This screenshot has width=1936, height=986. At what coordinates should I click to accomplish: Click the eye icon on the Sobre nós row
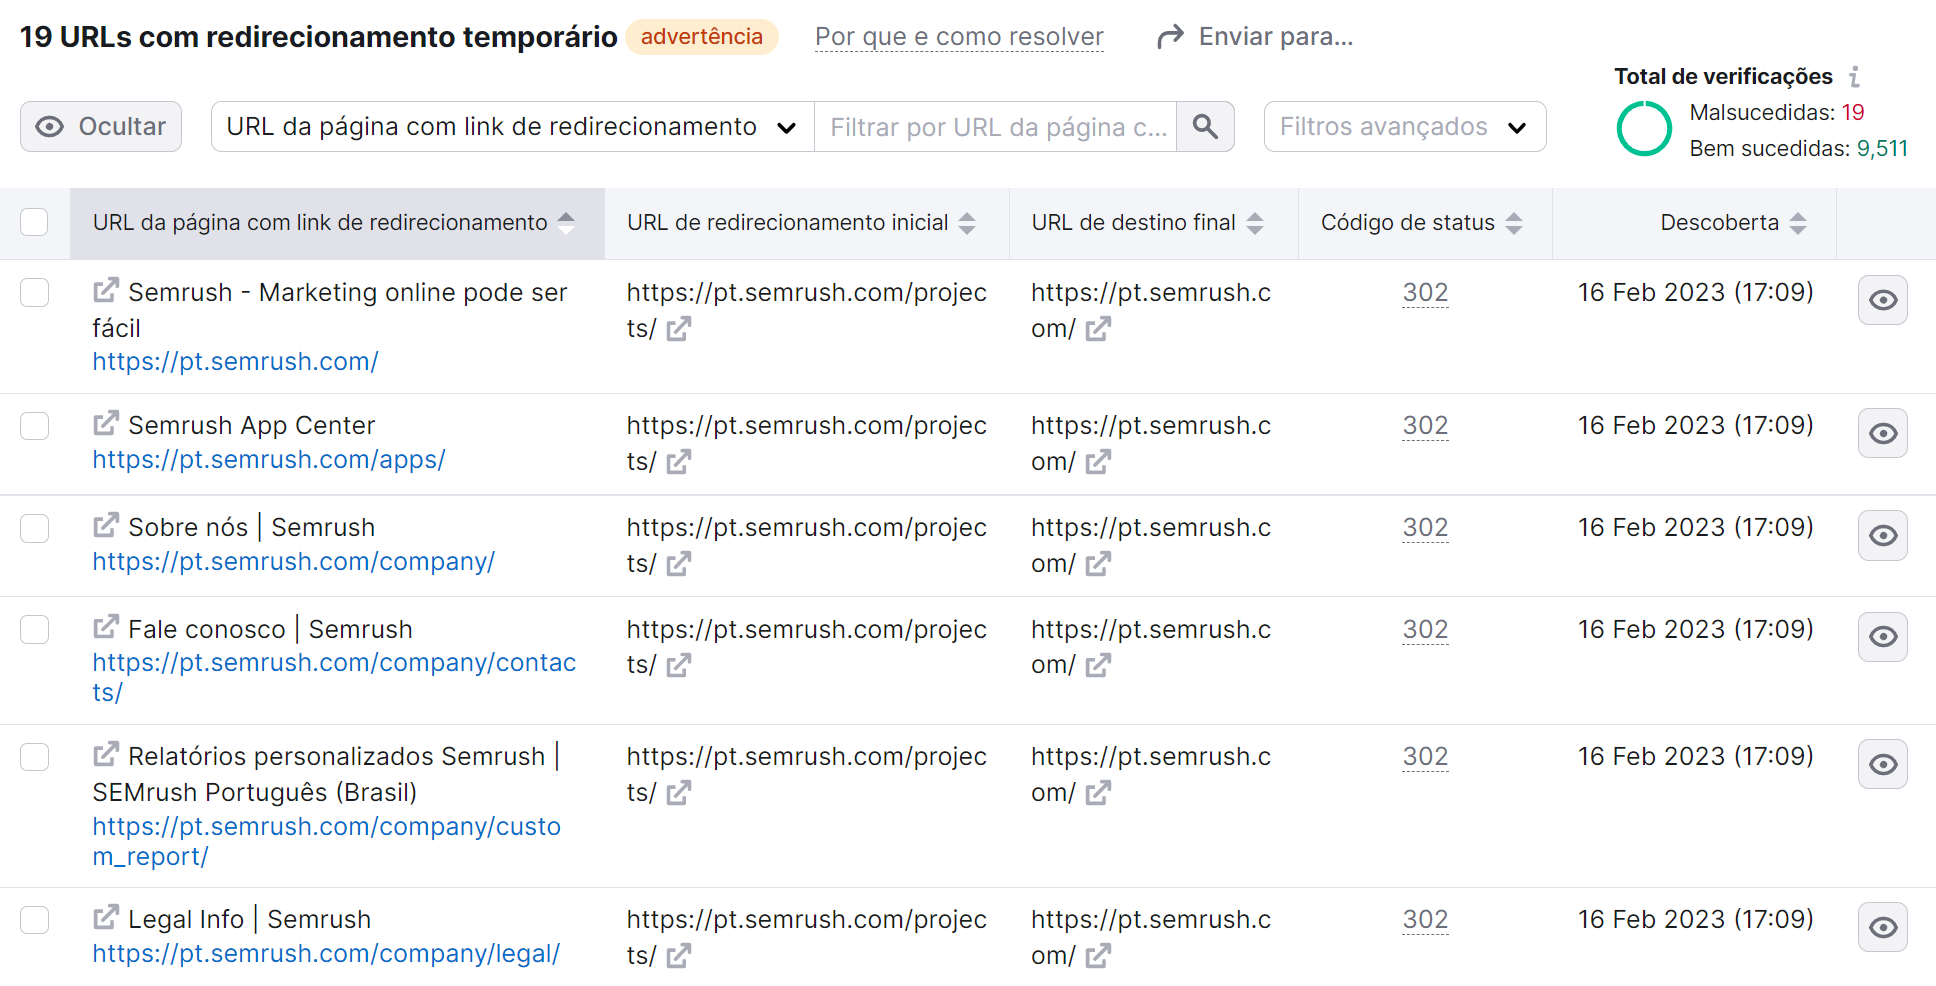[1883, 535]
